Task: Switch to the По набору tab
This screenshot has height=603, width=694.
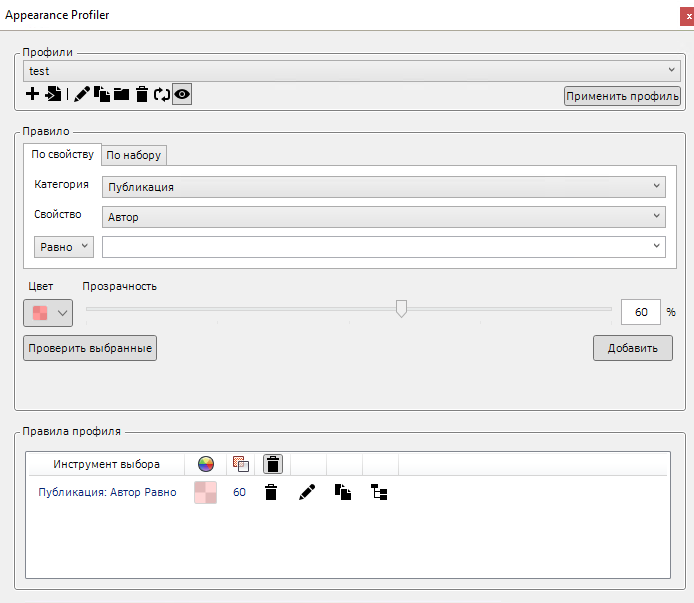Action: click(x=134, y=155)
